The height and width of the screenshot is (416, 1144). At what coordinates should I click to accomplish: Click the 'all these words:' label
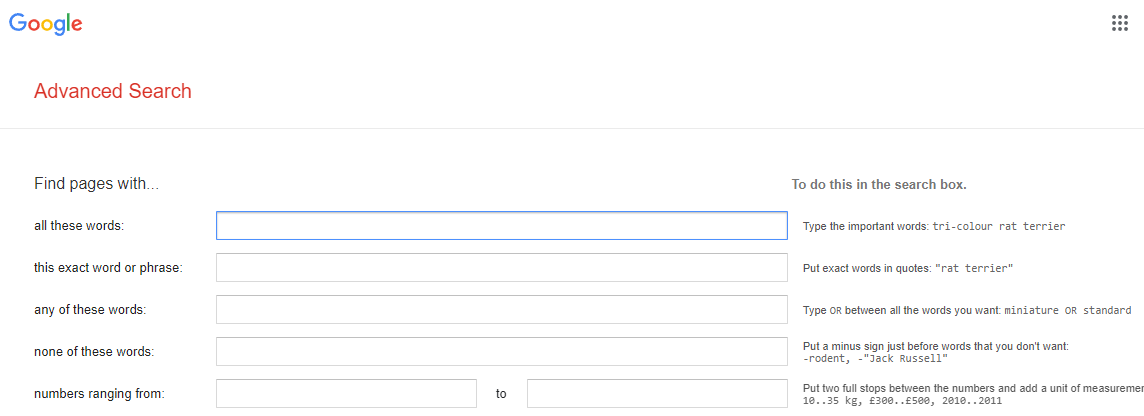tap(80, 226)
